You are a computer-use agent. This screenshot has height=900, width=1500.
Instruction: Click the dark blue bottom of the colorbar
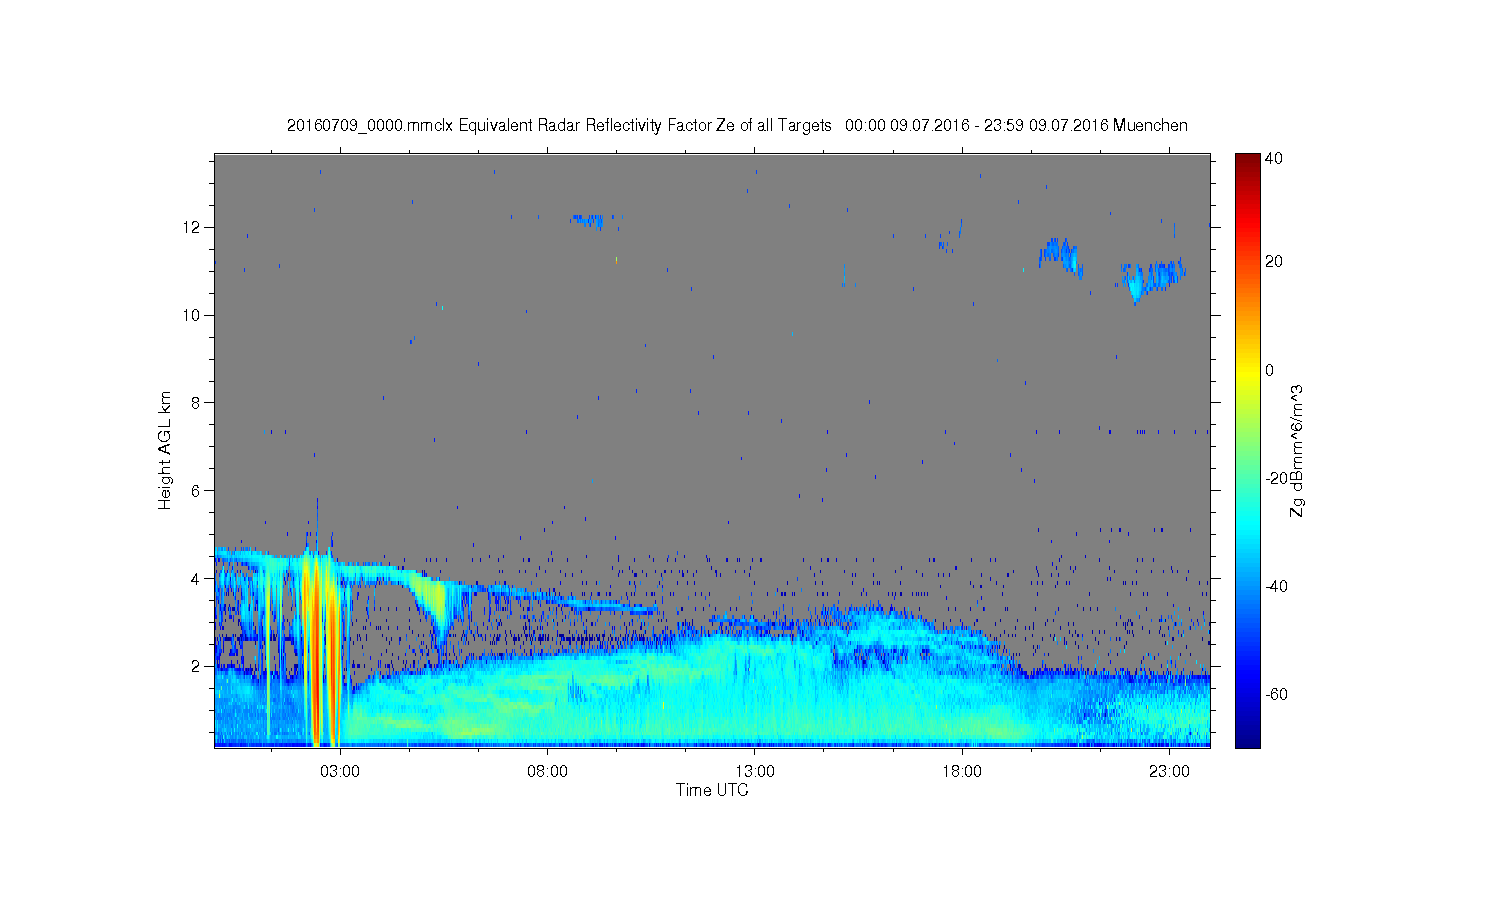click(1246, 738)
